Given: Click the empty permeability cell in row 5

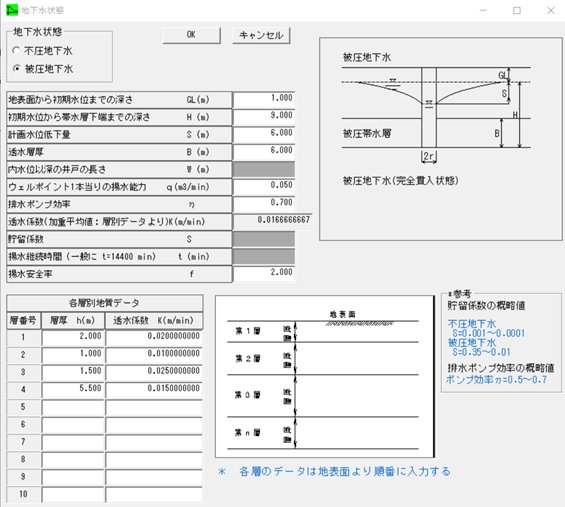Looking at the screenshot, I should click(154, 407).
